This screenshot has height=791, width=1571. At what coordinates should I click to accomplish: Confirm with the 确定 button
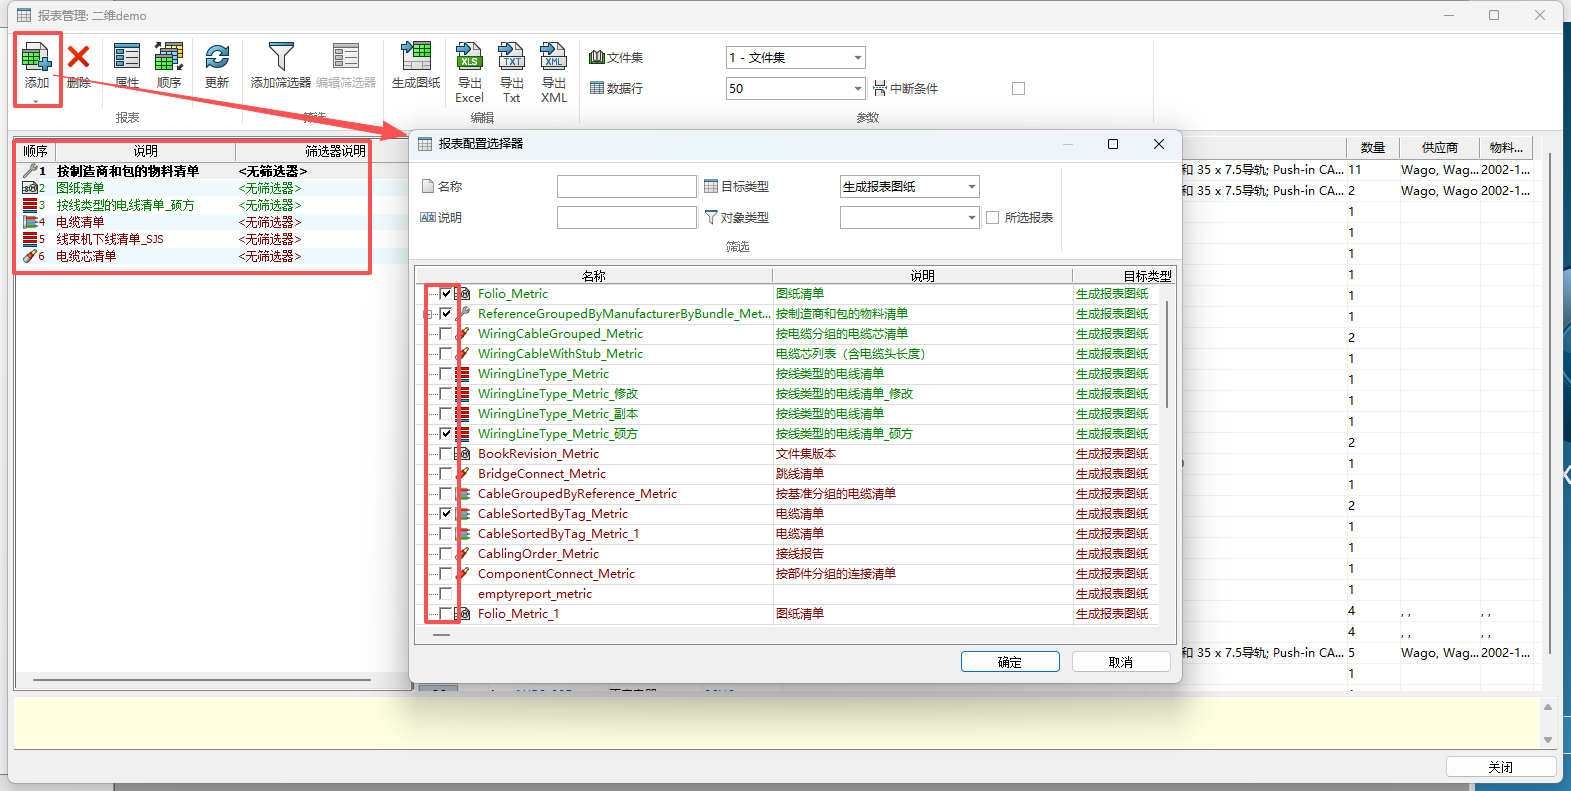click(x=1010, y=662)
